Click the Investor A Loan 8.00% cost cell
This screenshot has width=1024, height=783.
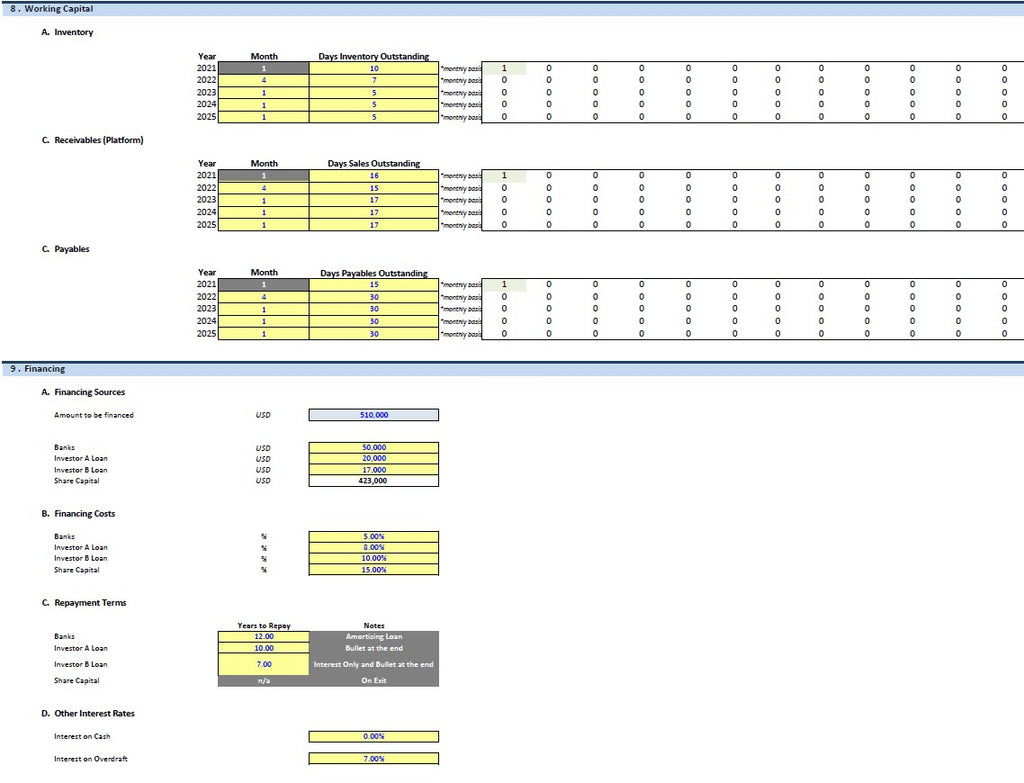click(374, 548)
